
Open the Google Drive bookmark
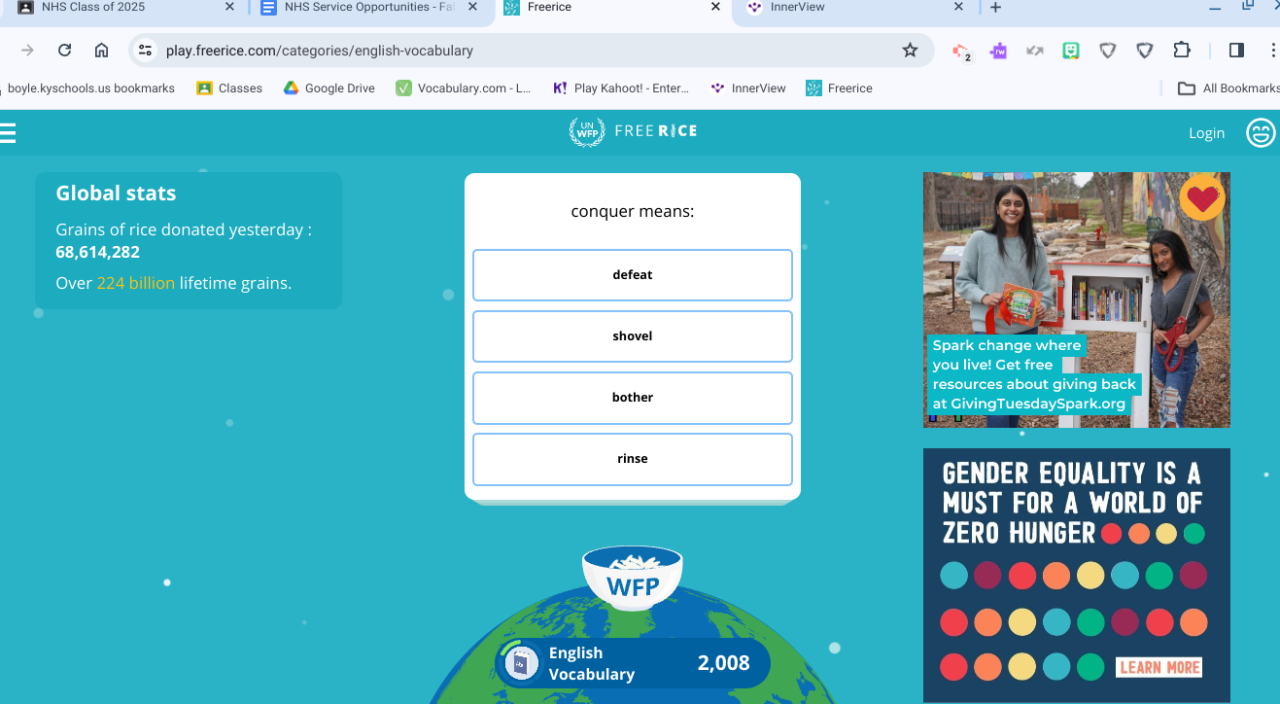click(329, 88)
